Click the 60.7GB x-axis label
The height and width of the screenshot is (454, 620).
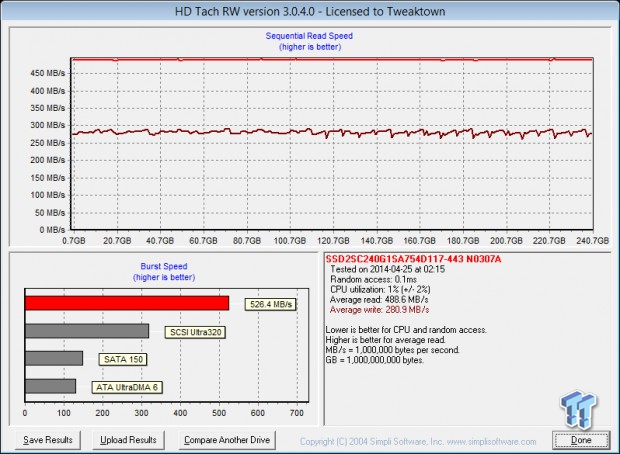point(203,240)
